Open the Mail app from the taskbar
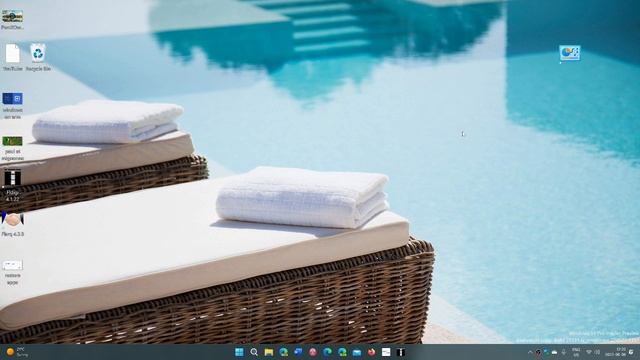The height and width of the screenshot is (360, 640). 357,352
